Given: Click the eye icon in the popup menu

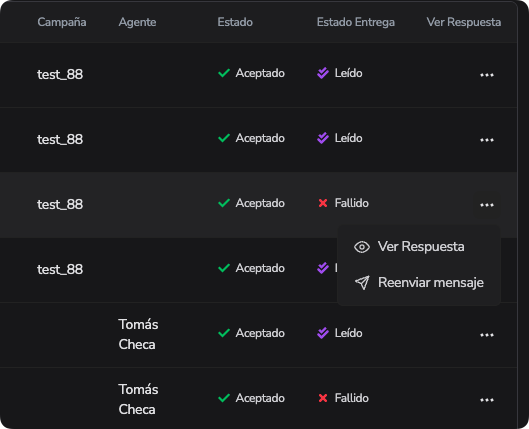Looking at the screenshot, I should [362, 247].
